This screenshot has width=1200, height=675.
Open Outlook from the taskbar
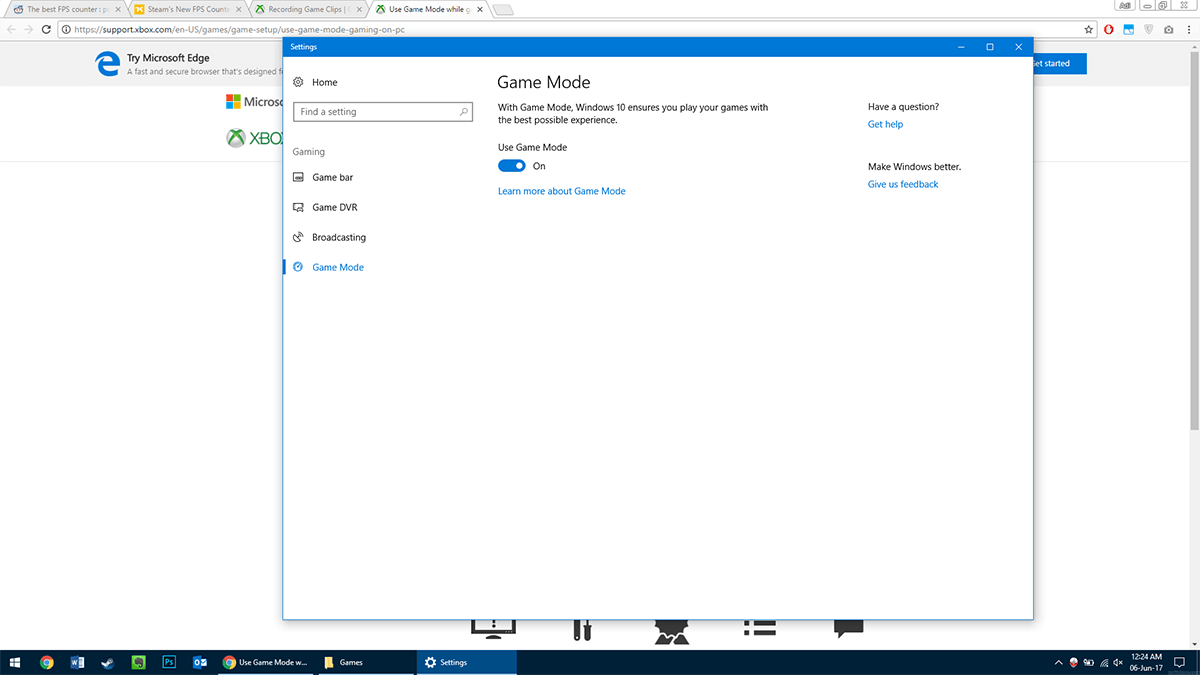click(x=200, y=662)
